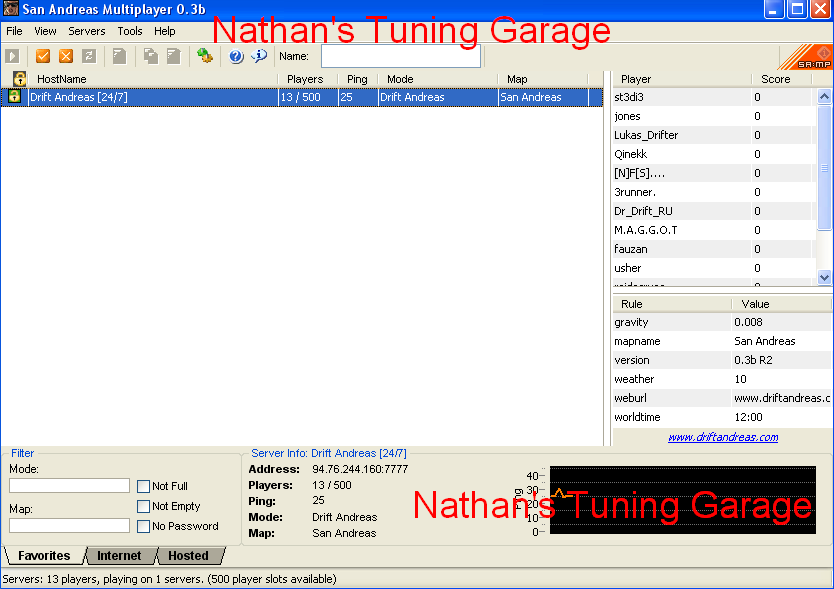The width and height of the screenshot is (834, 589).
Task: Select player [N]F[S].... in player list
Action: 714,173
